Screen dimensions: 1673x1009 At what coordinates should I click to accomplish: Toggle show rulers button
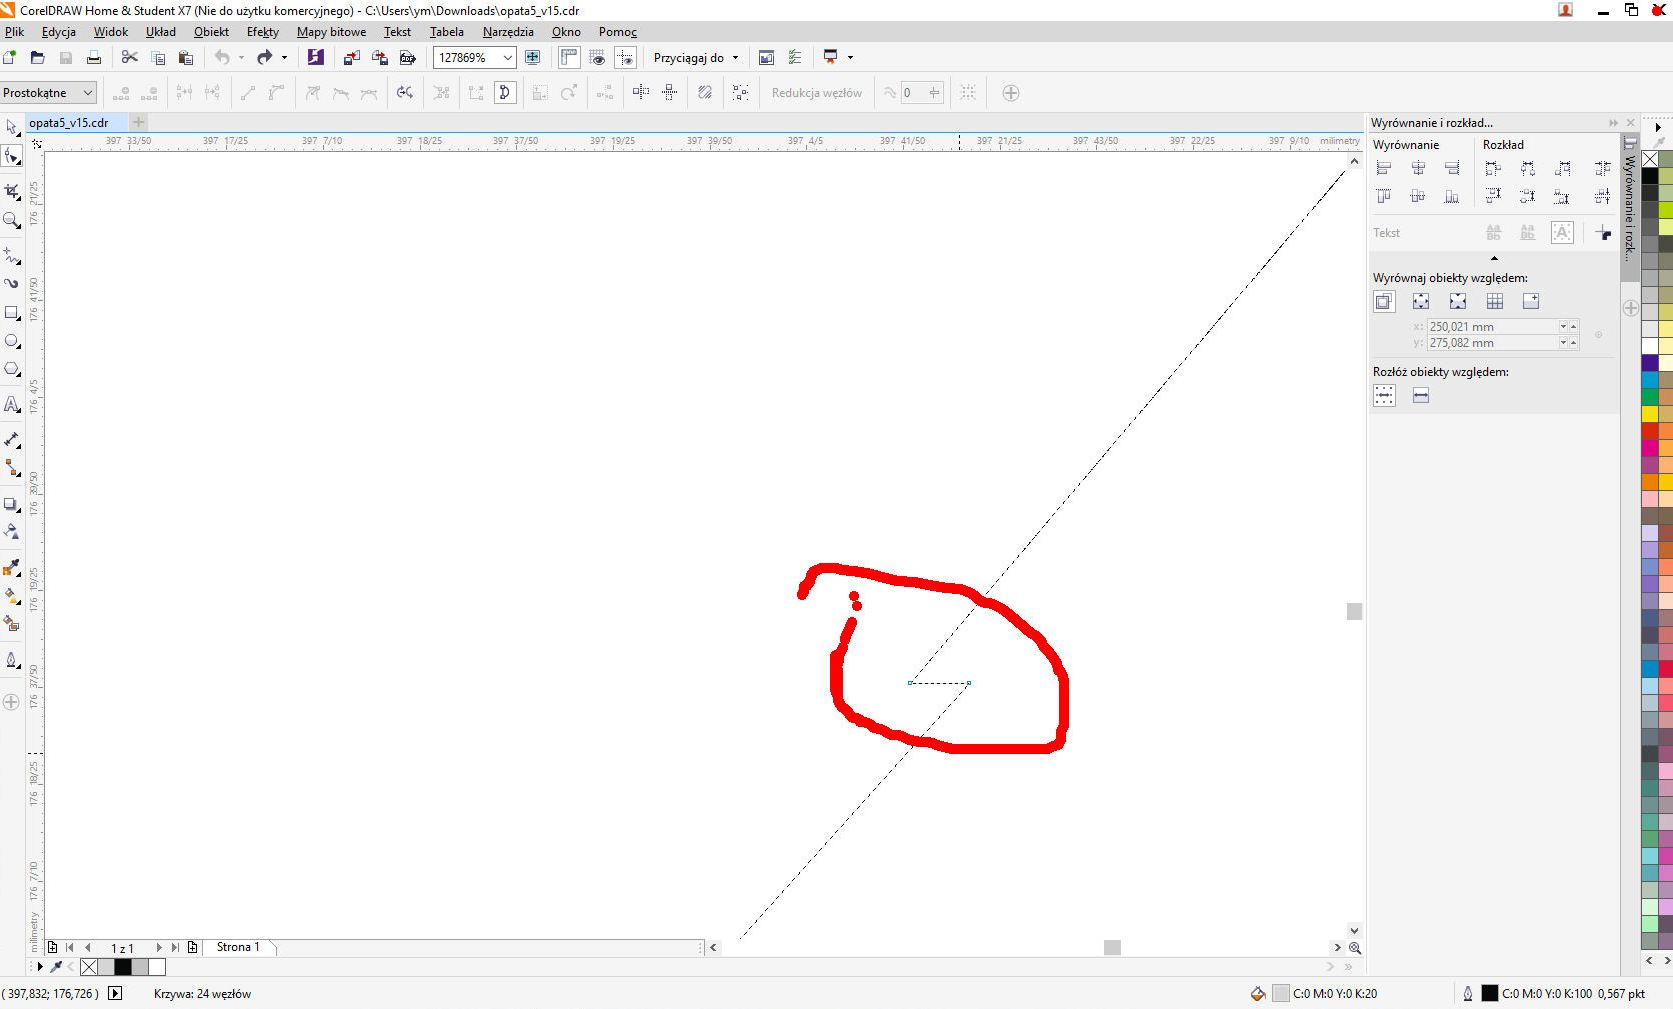coord(569,58)
